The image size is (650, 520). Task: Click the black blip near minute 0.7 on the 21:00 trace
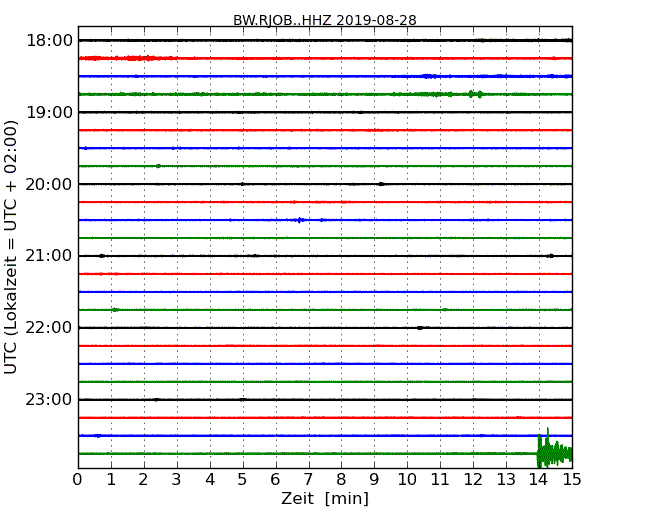coord(102,256)
